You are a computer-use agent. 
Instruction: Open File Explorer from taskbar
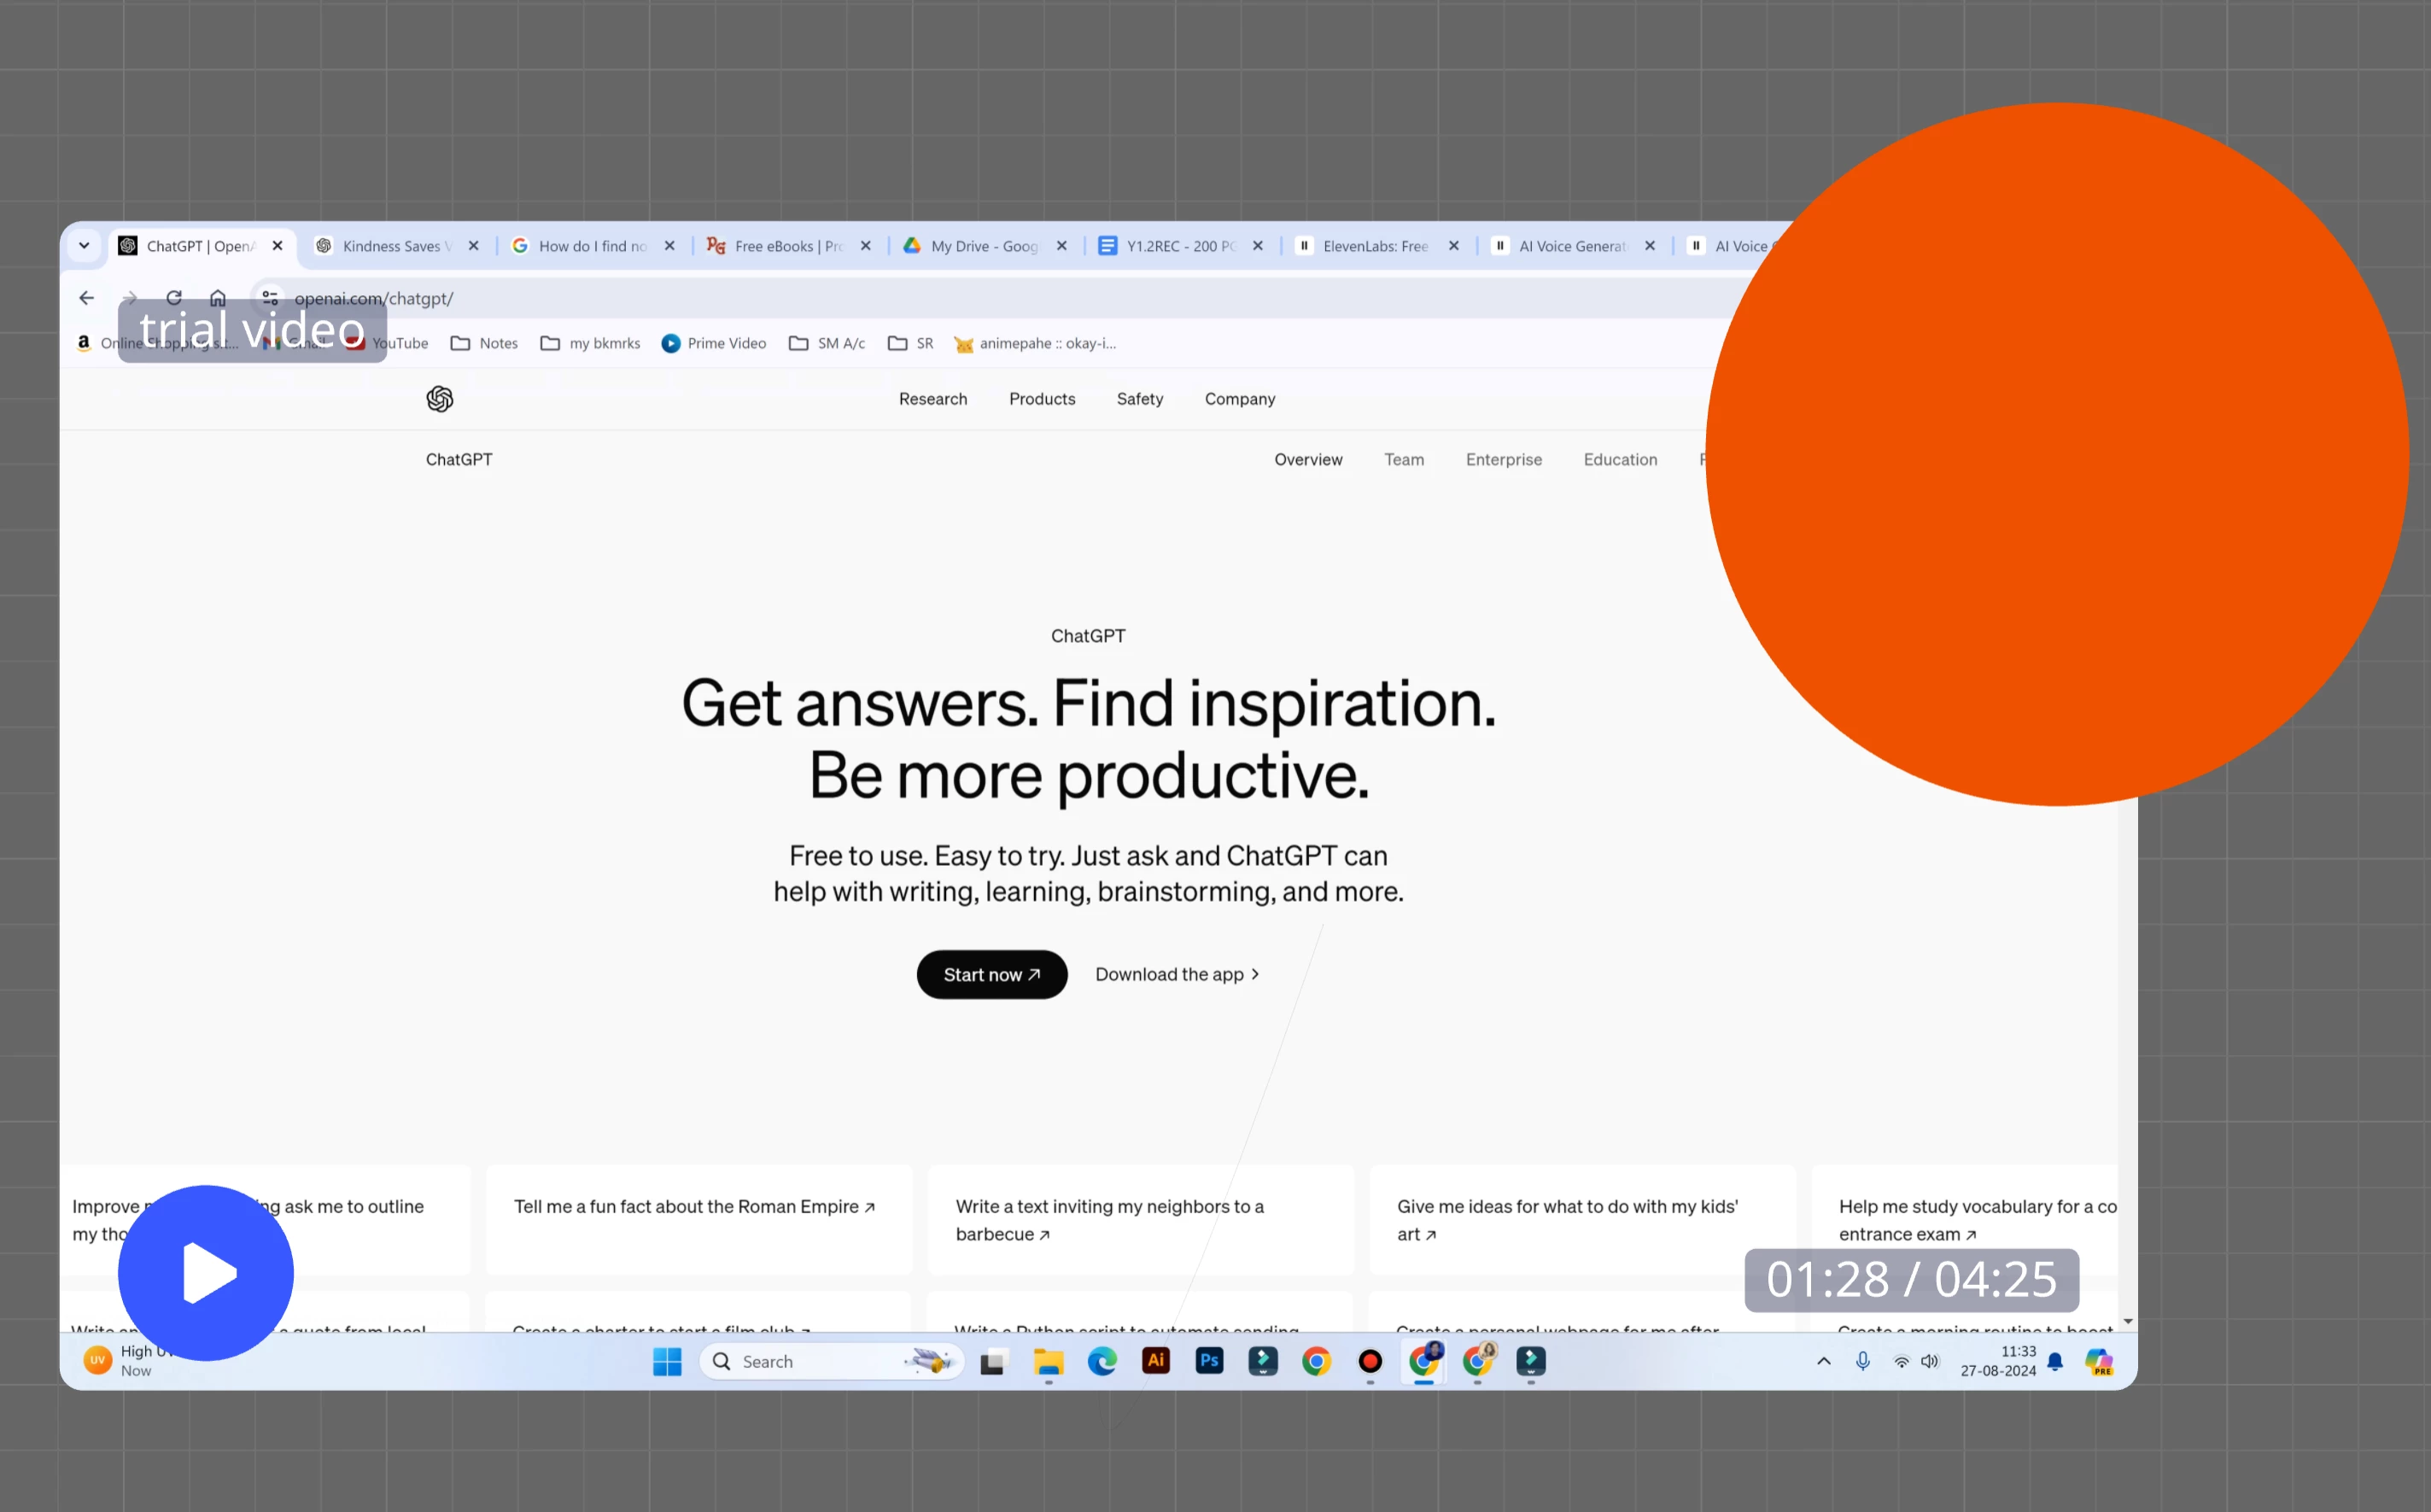[x=1048, y=1361]
